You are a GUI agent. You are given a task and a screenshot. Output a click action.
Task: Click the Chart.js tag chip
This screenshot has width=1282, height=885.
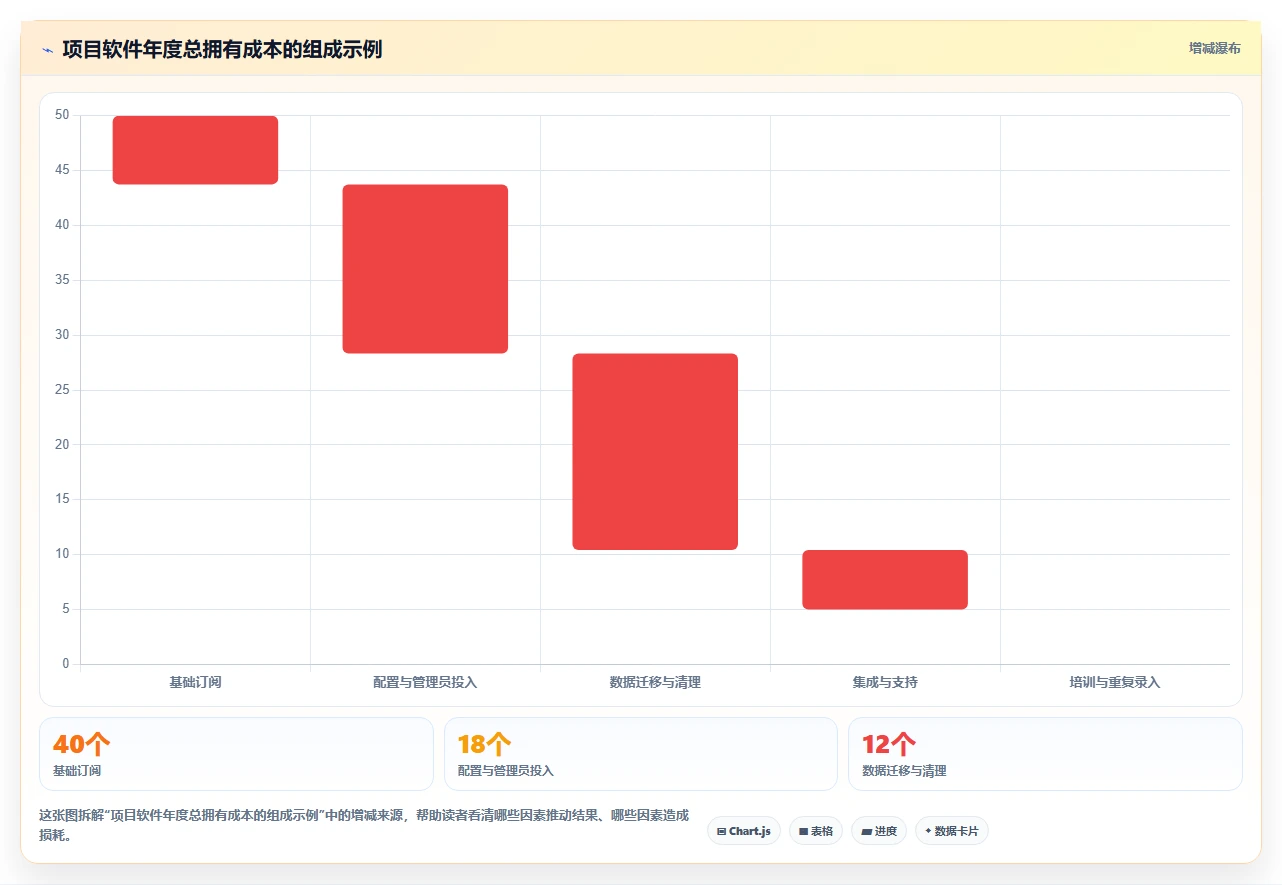[744, 831]
